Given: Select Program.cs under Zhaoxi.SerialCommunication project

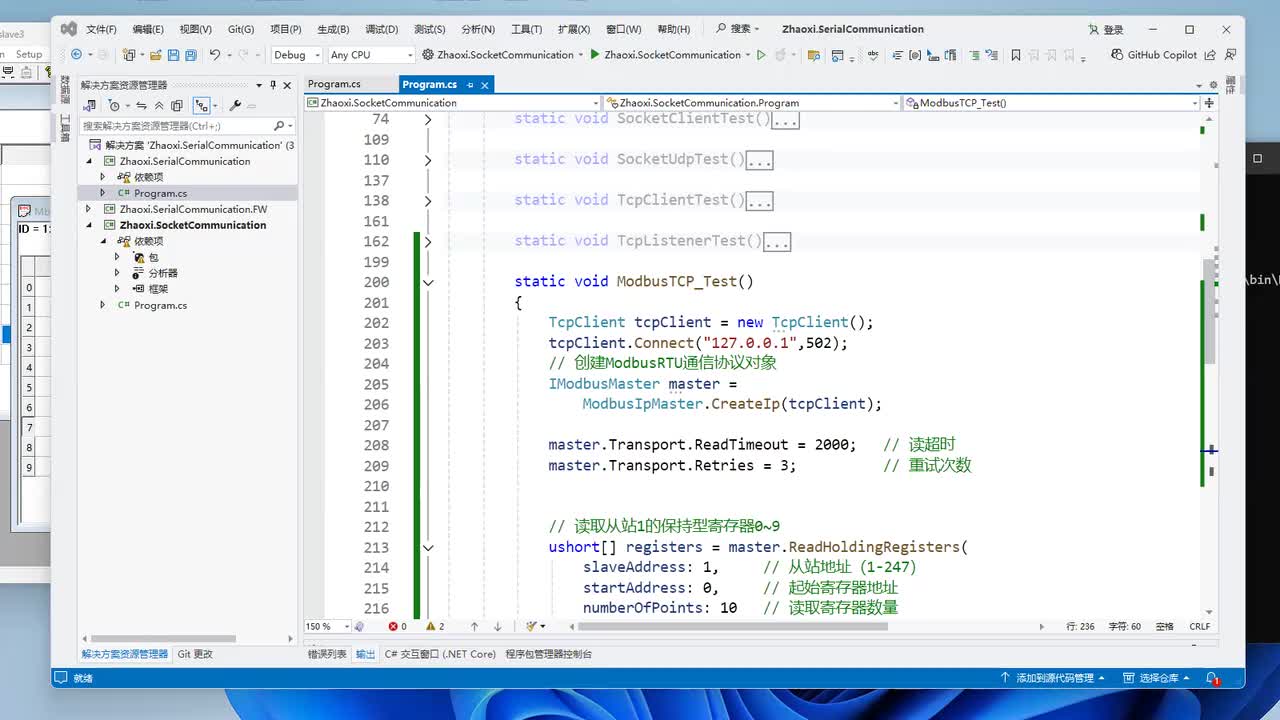Looking at the screenshot, I should point(160,193).
